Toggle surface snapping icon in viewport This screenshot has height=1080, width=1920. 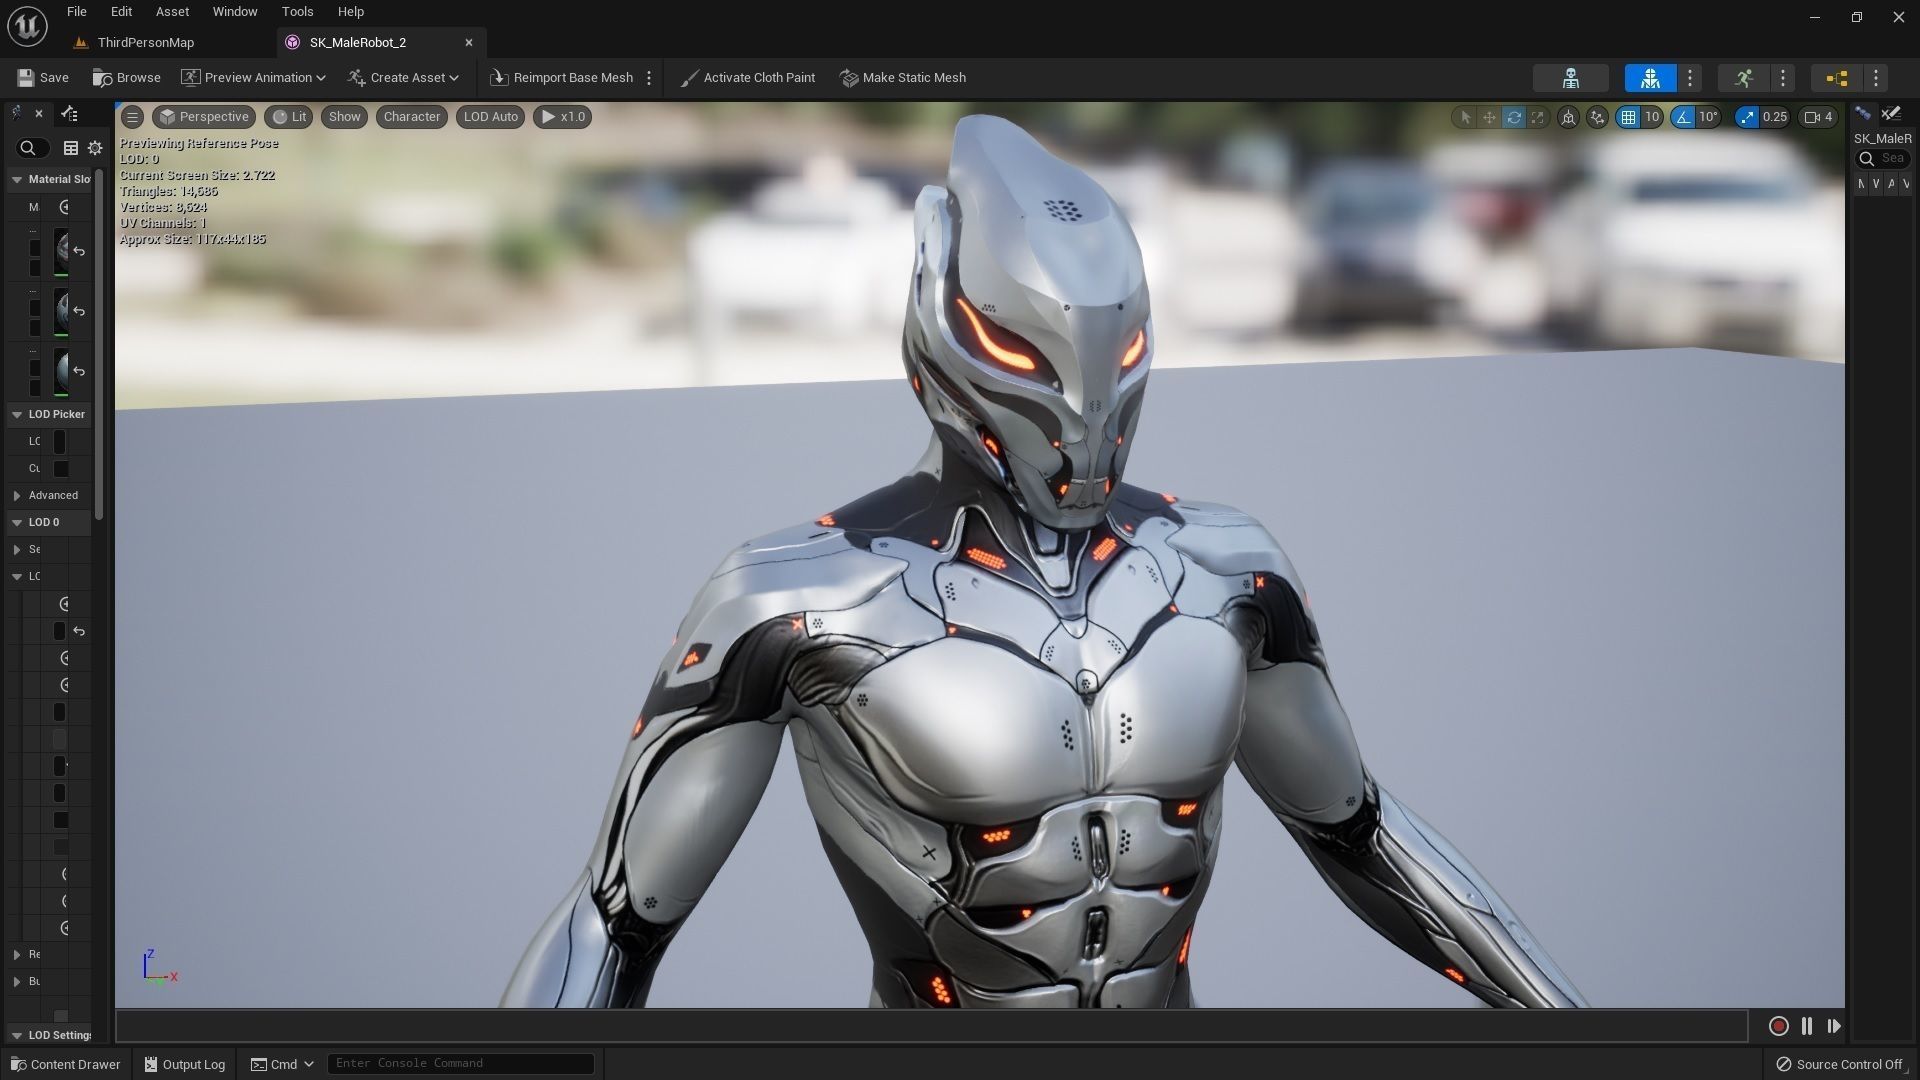coord(1597,117)
